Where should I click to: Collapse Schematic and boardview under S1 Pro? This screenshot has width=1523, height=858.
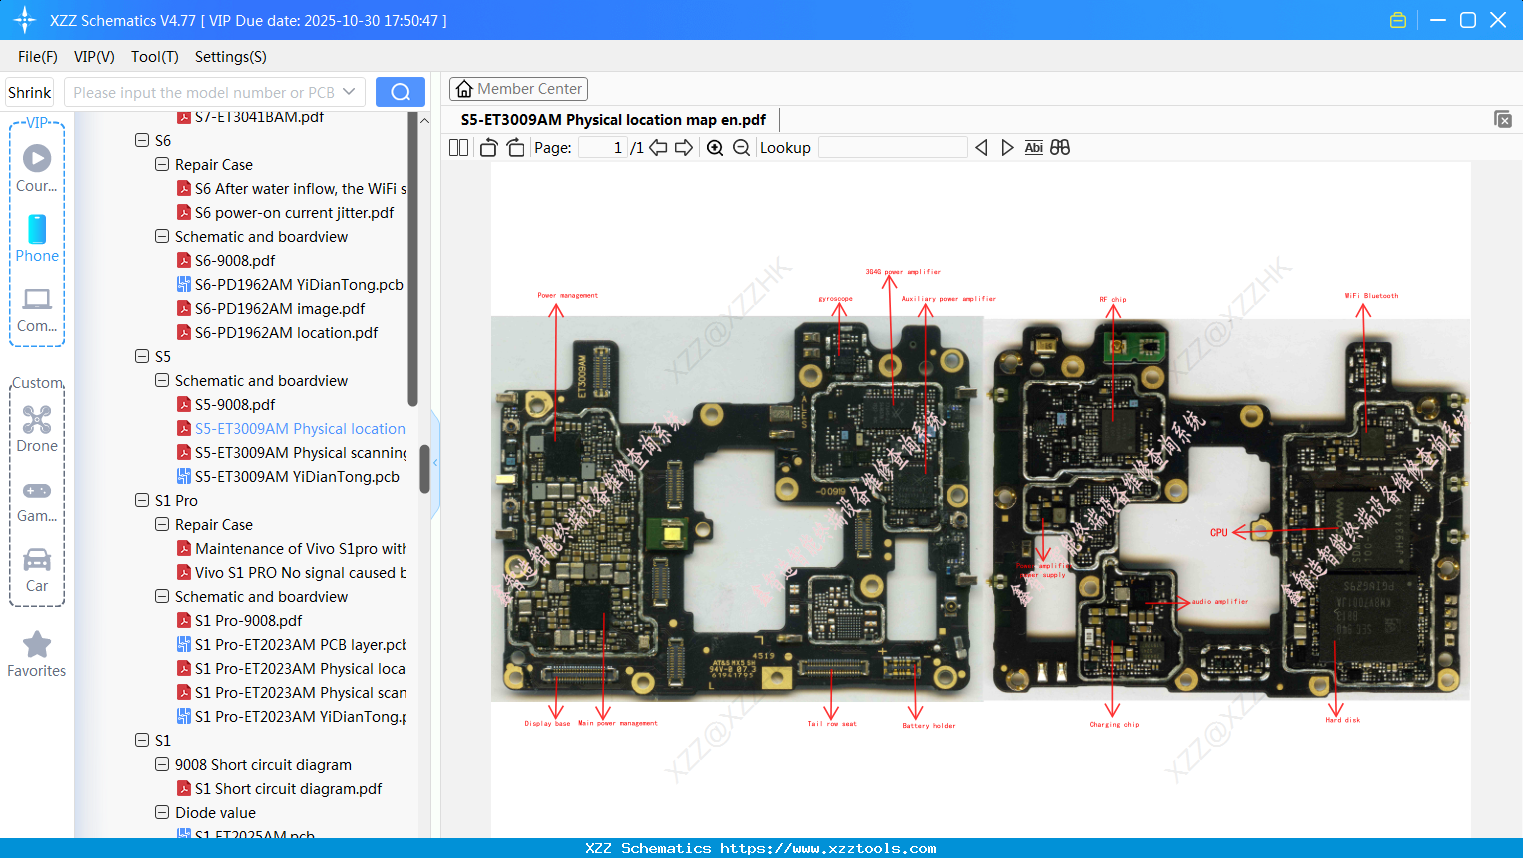162,596
